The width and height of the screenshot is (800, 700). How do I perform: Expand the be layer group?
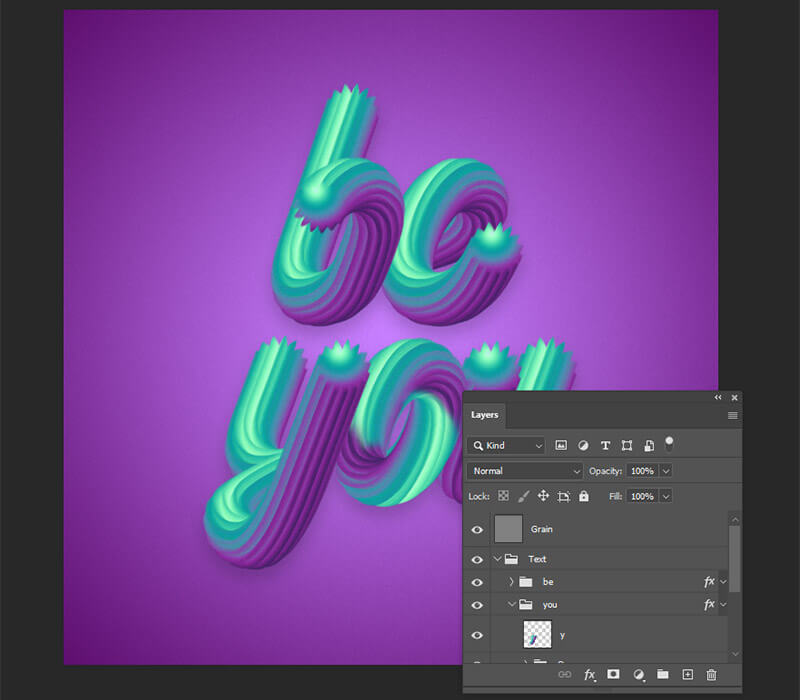coord(511,581)
